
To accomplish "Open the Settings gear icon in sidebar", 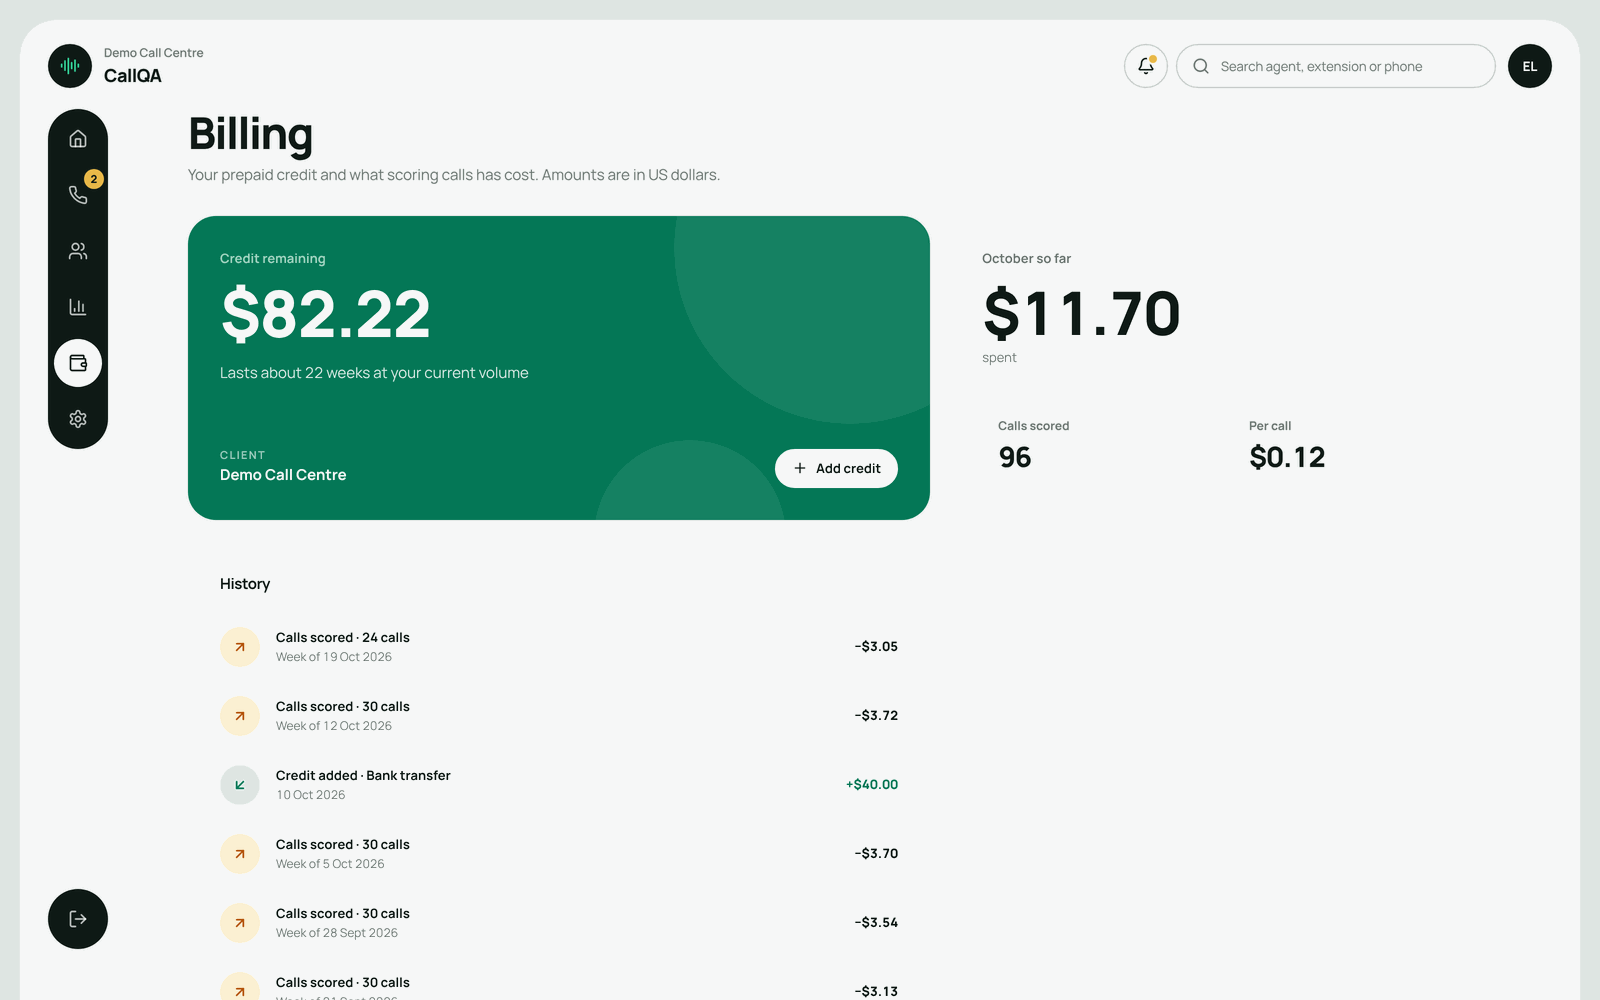I will (78, 419).
